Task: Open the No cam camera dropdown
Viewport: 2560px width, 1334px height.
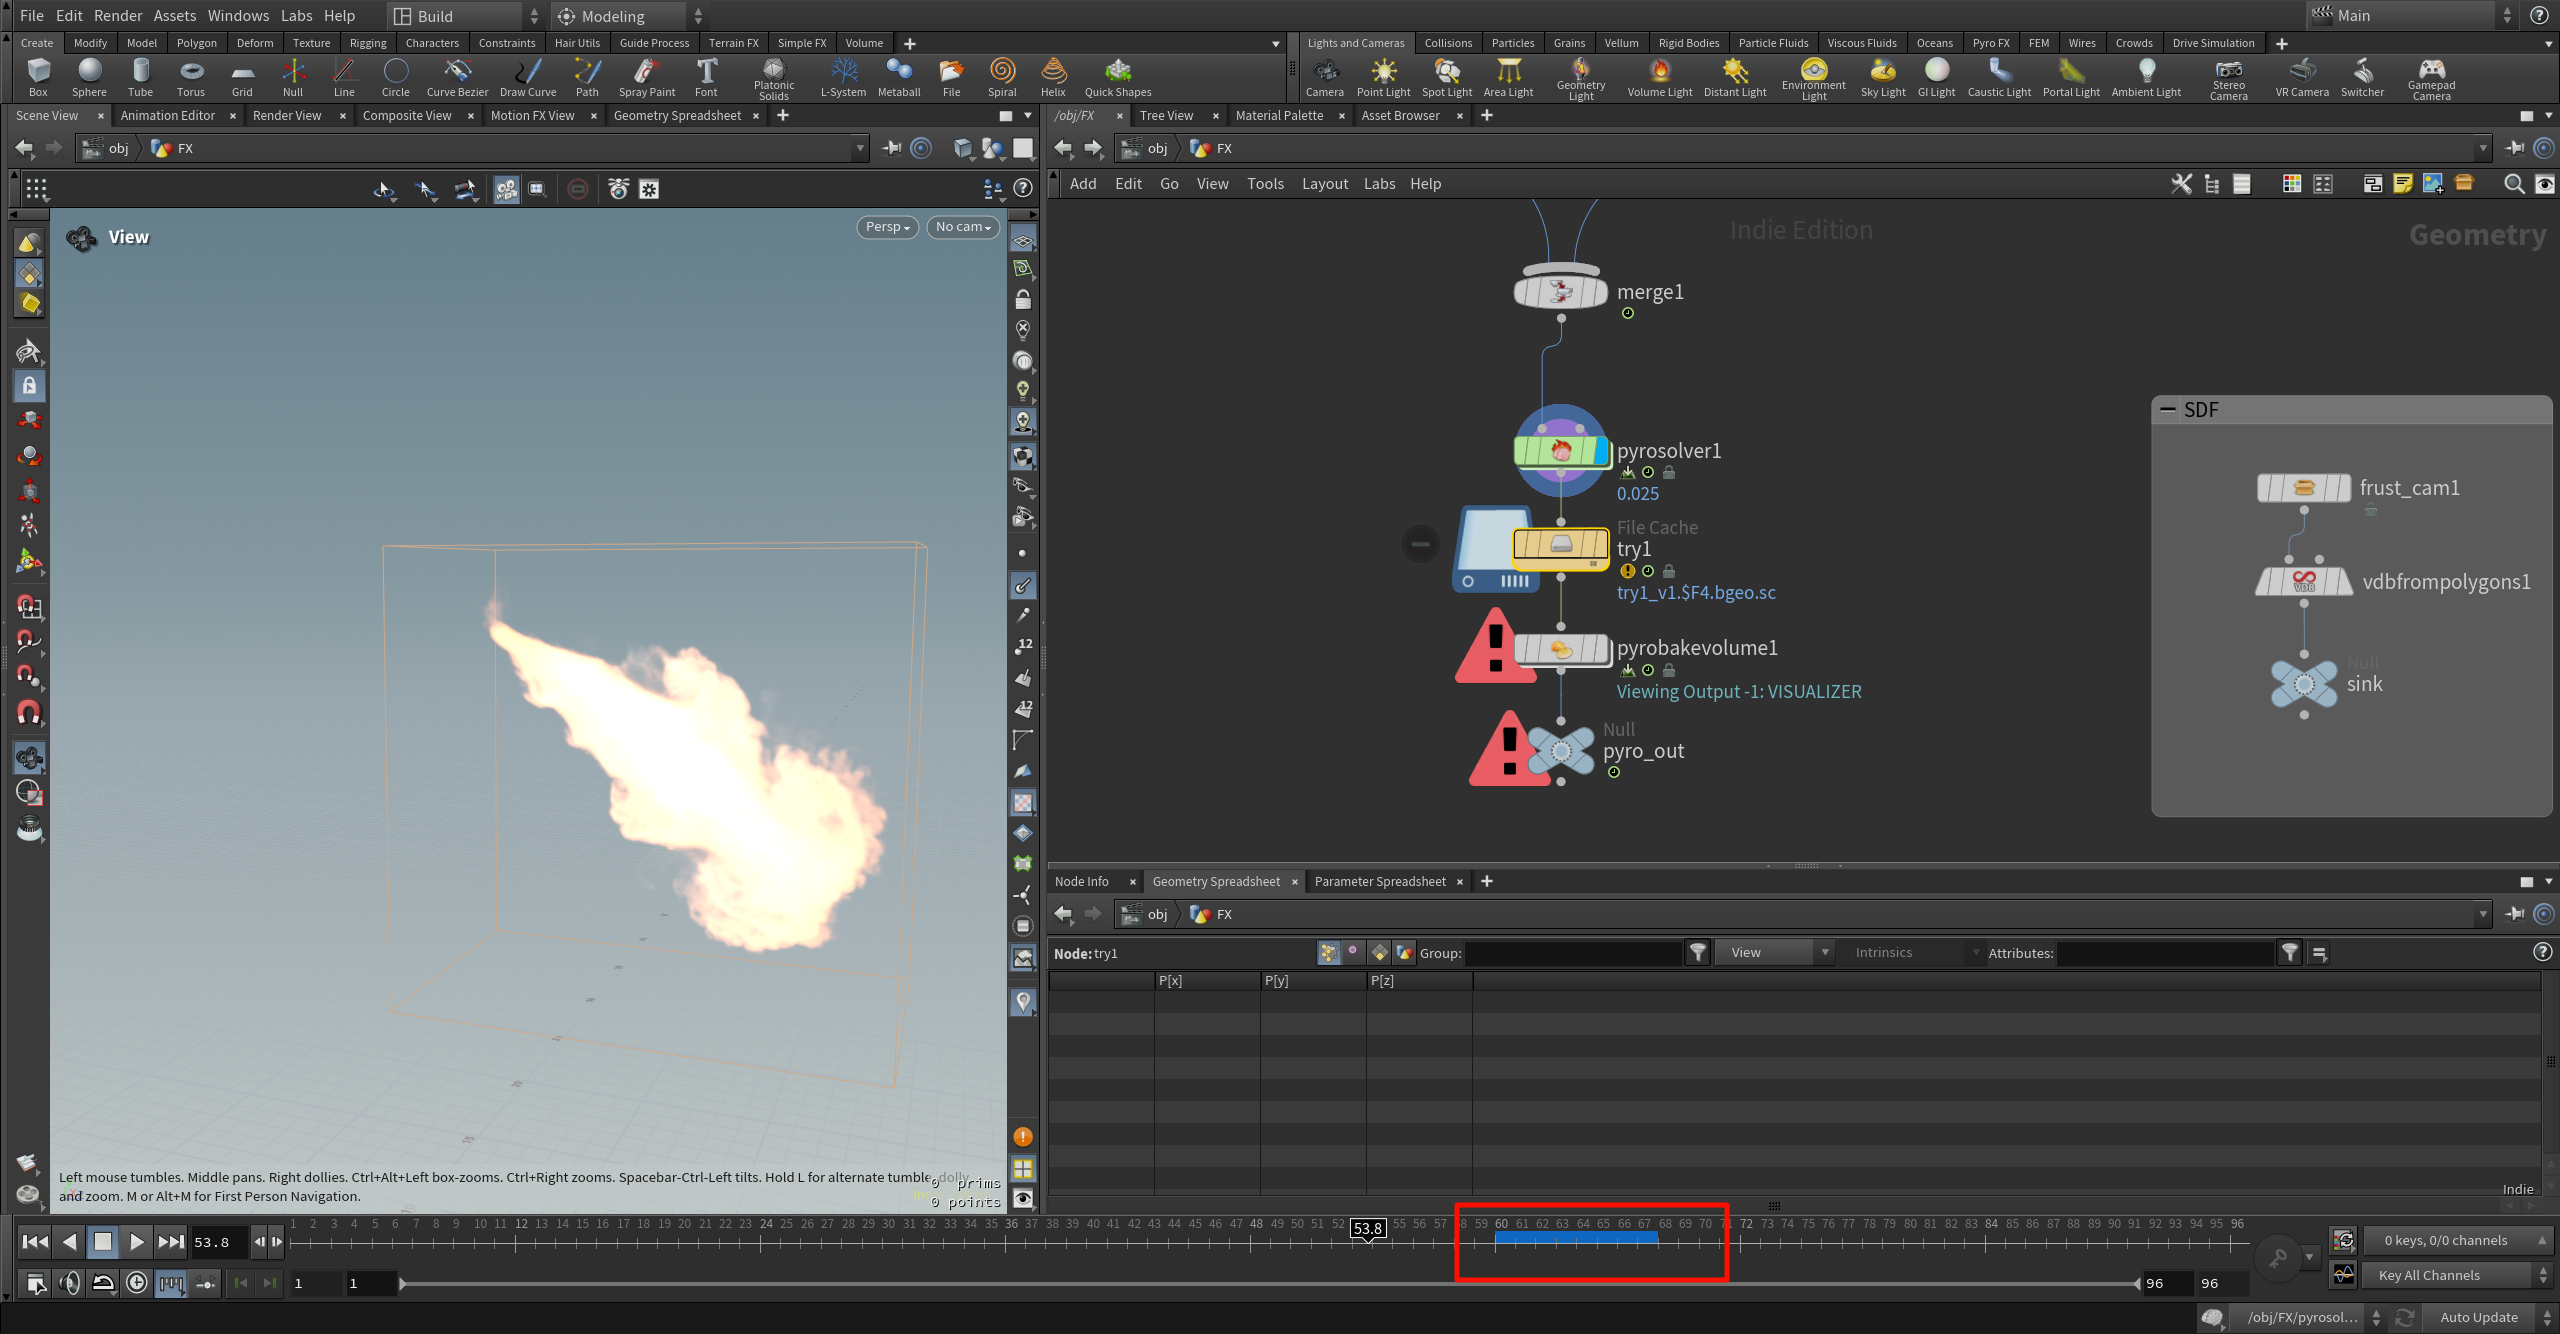Action: 963,227
